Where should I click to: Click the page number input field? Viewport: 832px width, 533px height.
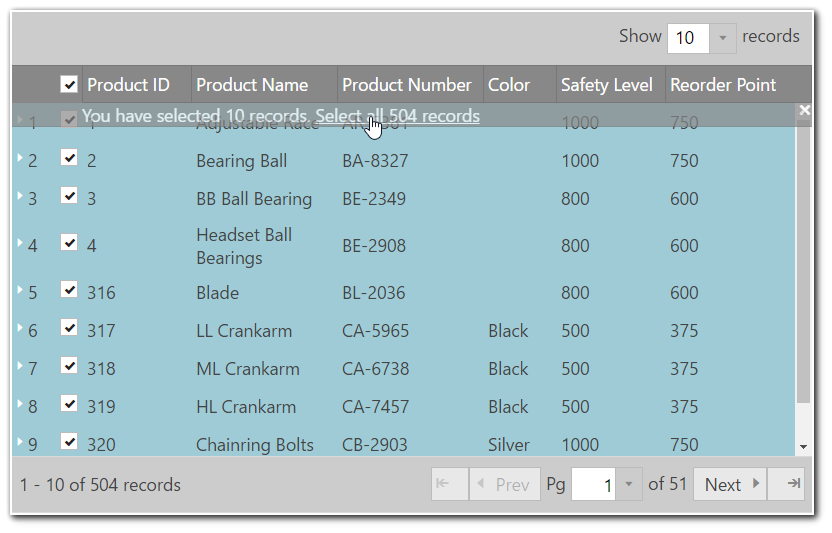(x=593, y=485)
